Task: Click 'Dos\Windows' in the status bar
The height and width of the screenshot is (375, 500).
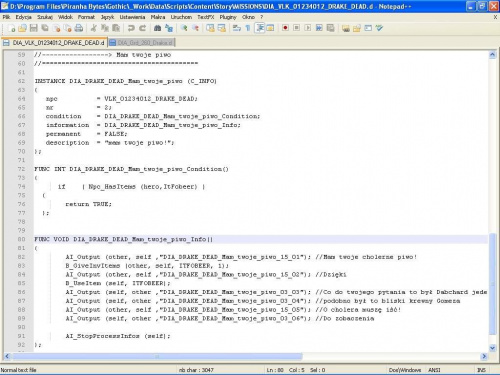Action: coord(404,370)
